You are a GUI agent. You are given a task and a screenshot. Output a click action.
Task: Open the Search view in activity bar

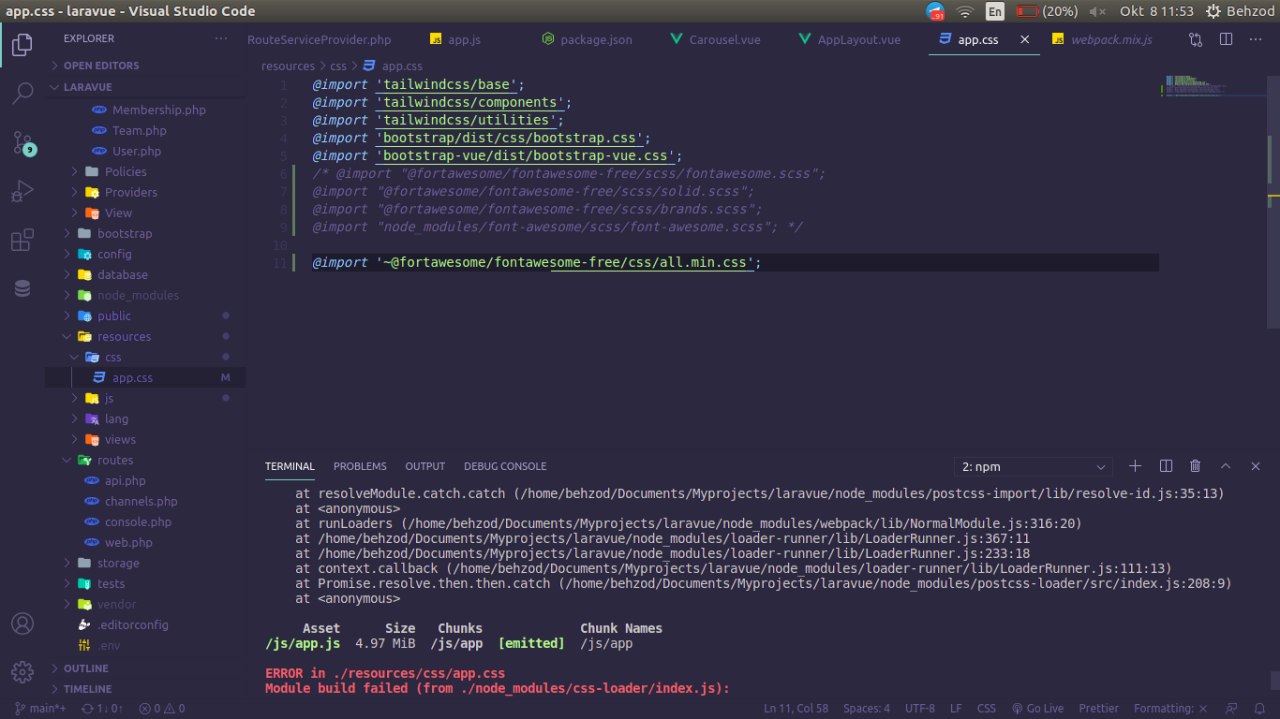(x=22, y=94)
